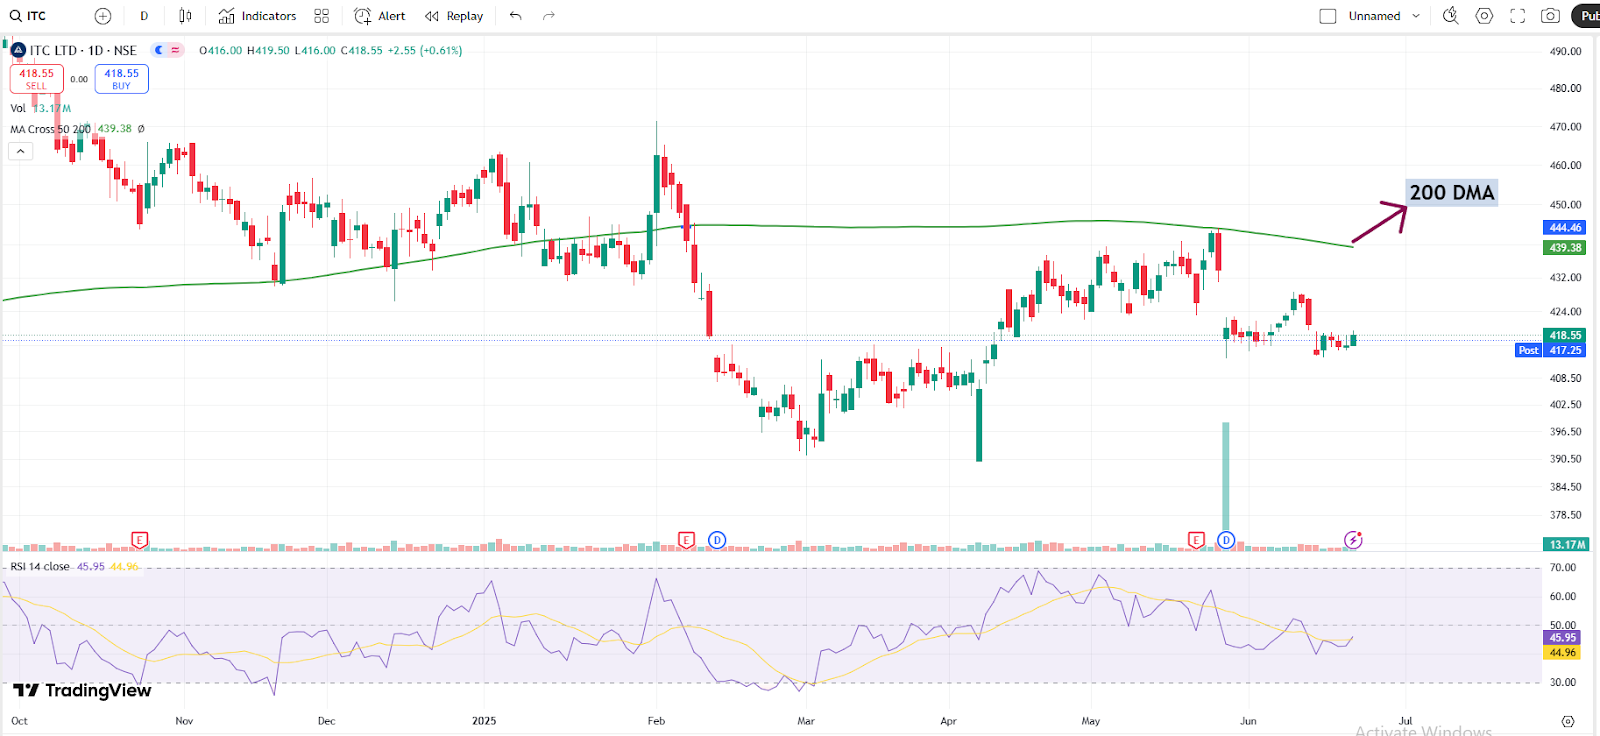Click the 45.95 RSI label on the axis
Screen dimensions: 1600x736
1562,638
